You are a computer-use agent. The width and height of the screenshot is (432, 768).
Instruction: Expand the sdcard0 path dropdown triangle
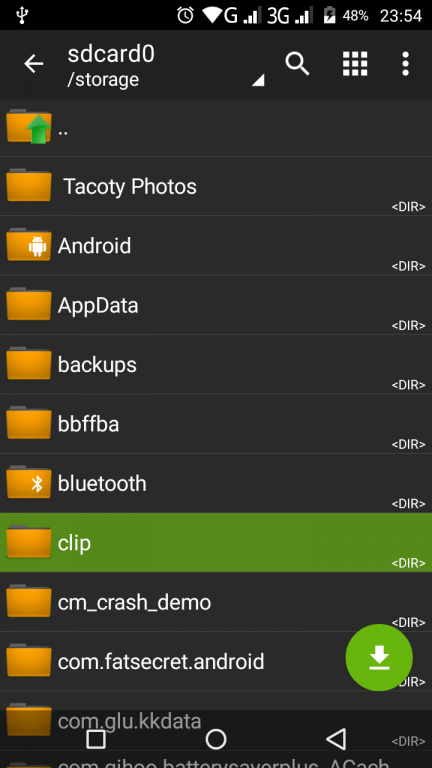pyautogui.click(x=258, y=80)
